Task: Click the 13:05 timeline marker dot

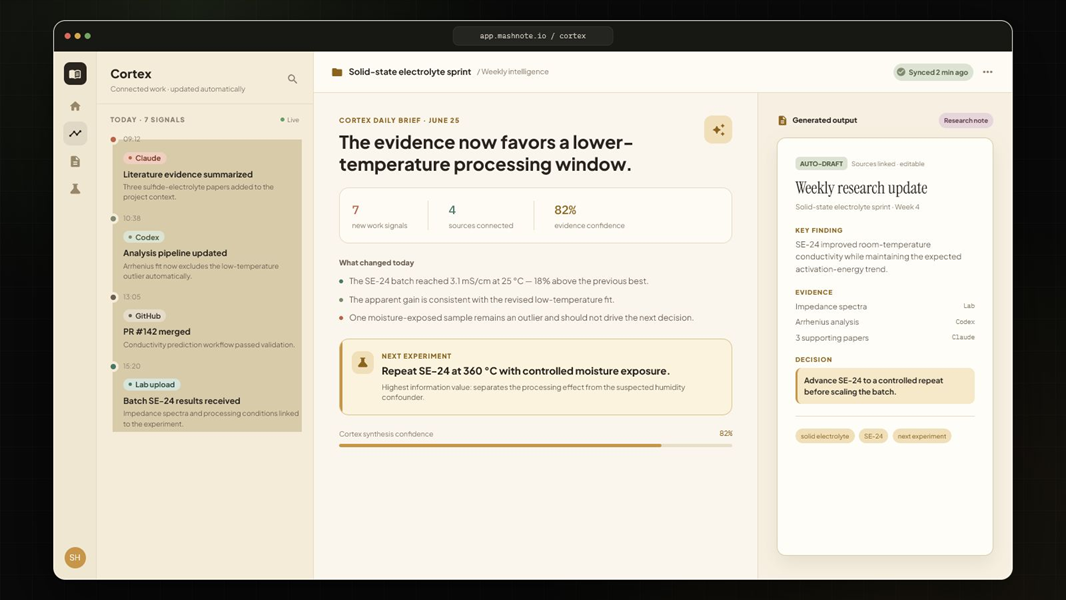Action: click(x=114, y=297)
